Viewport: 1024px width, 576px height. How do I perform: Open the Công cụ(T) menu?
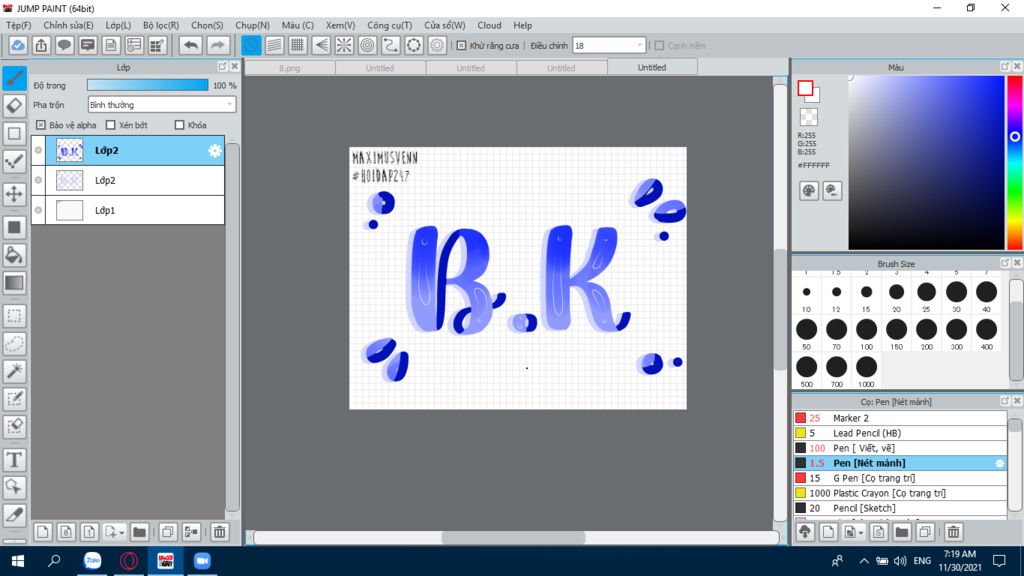point(389,25)
